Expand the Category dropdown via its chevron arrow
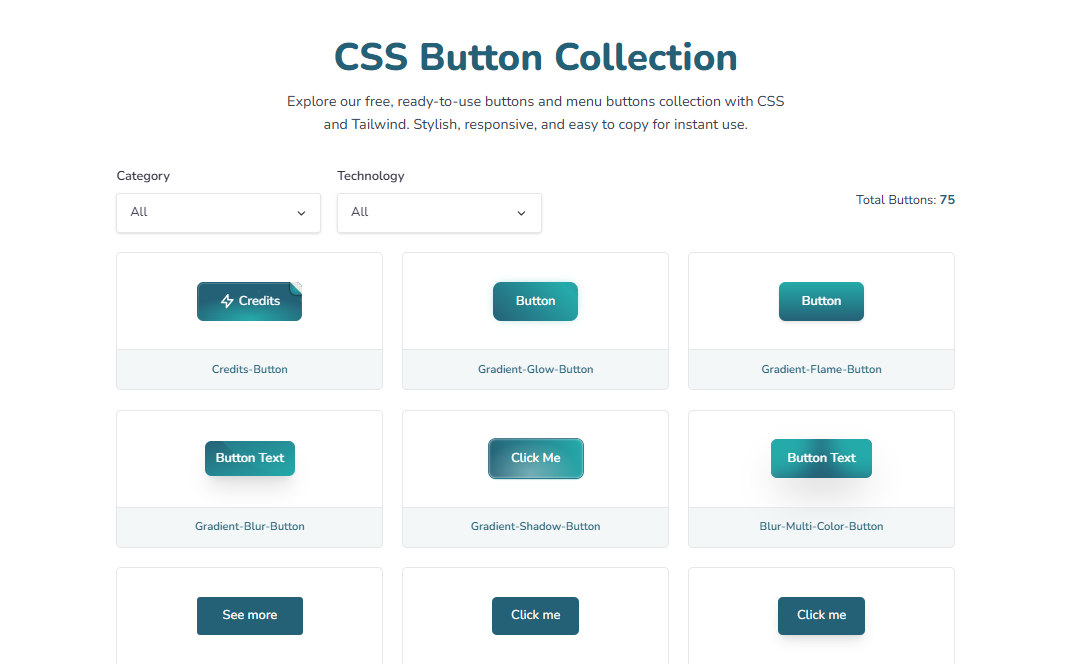The image size is (1081, 664). click(x=301, y=213)
